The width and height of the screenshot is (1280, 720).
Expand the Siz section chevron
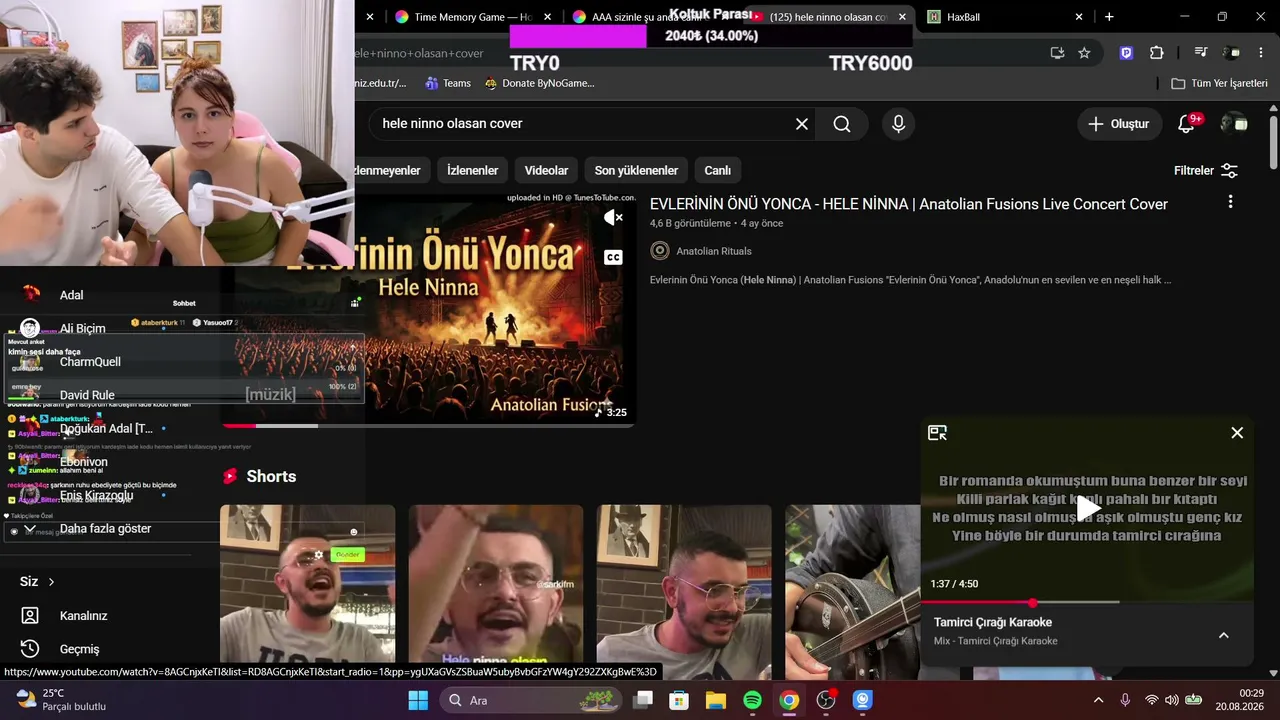[x=51, y=582]
